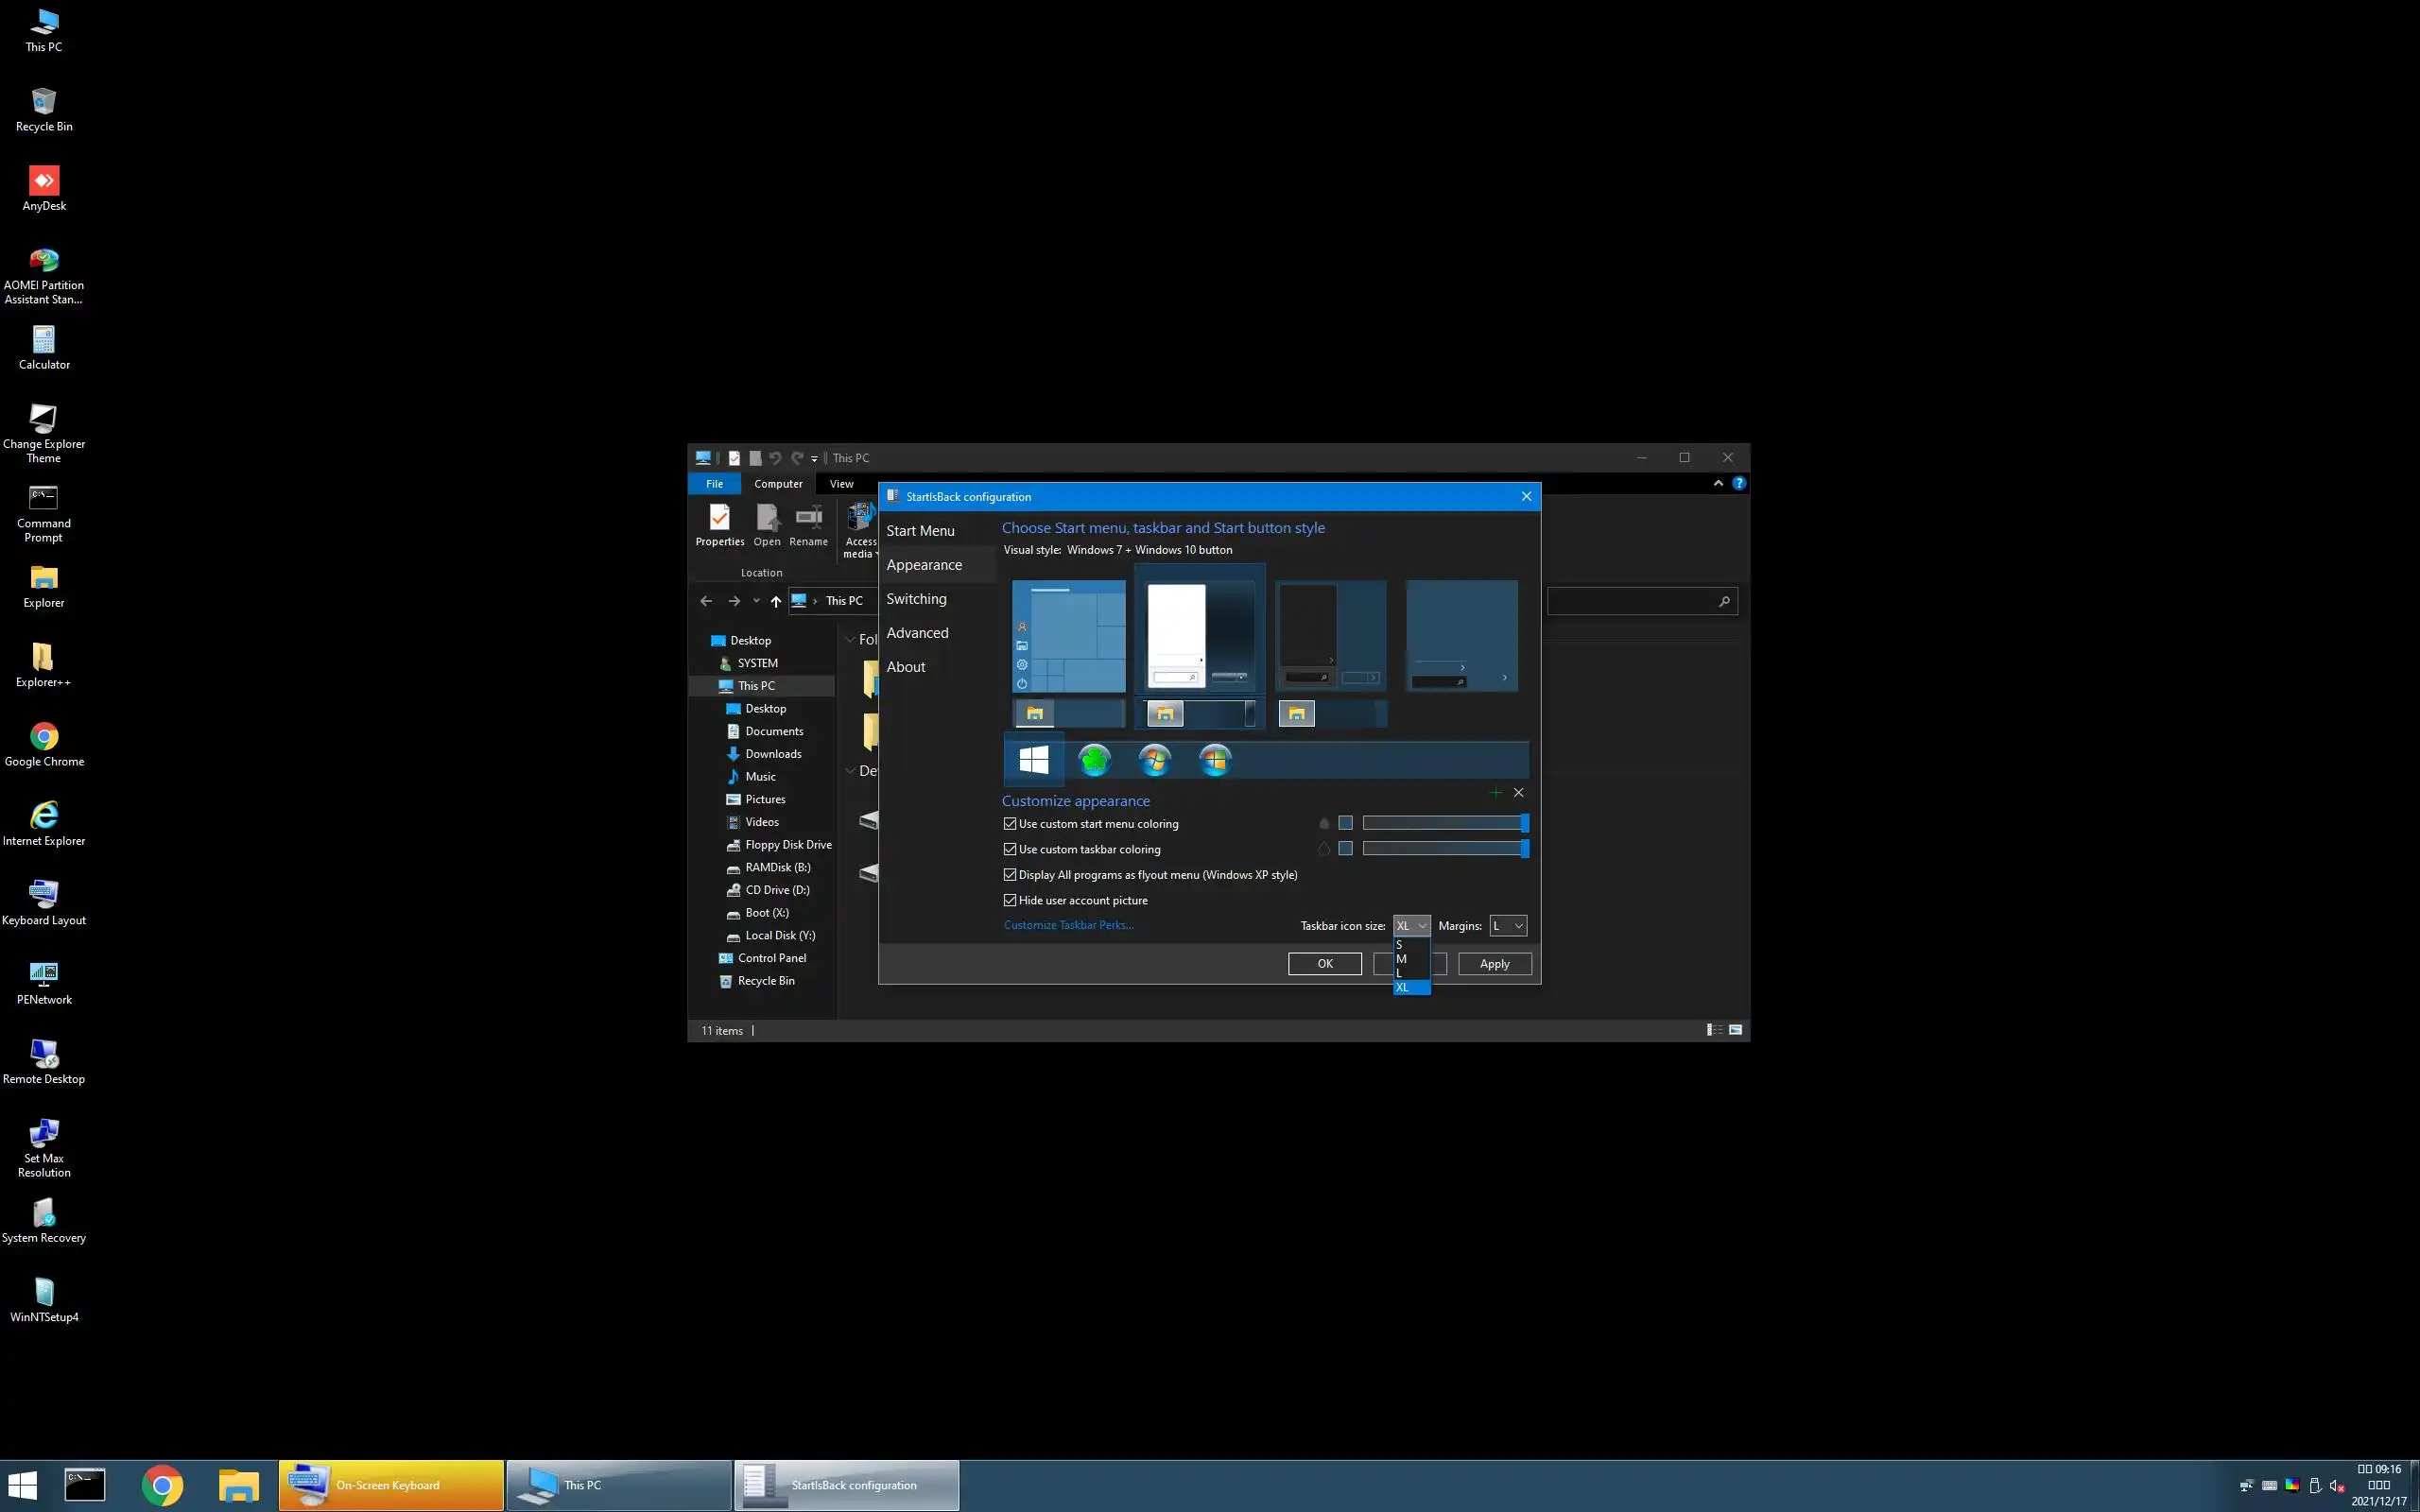Uncheck Use custom start menu coloring
2420x1512 pixels.
coord(1010,824)
